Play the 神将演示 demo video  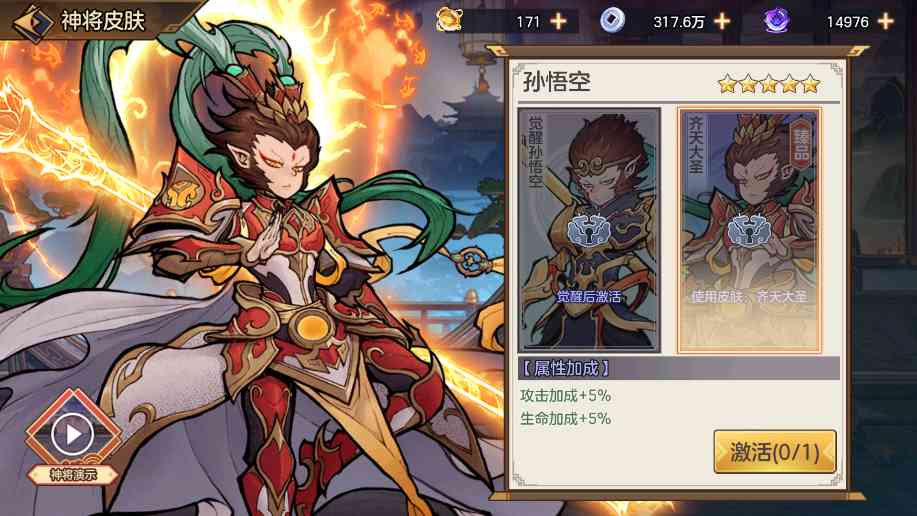point(73,434)
